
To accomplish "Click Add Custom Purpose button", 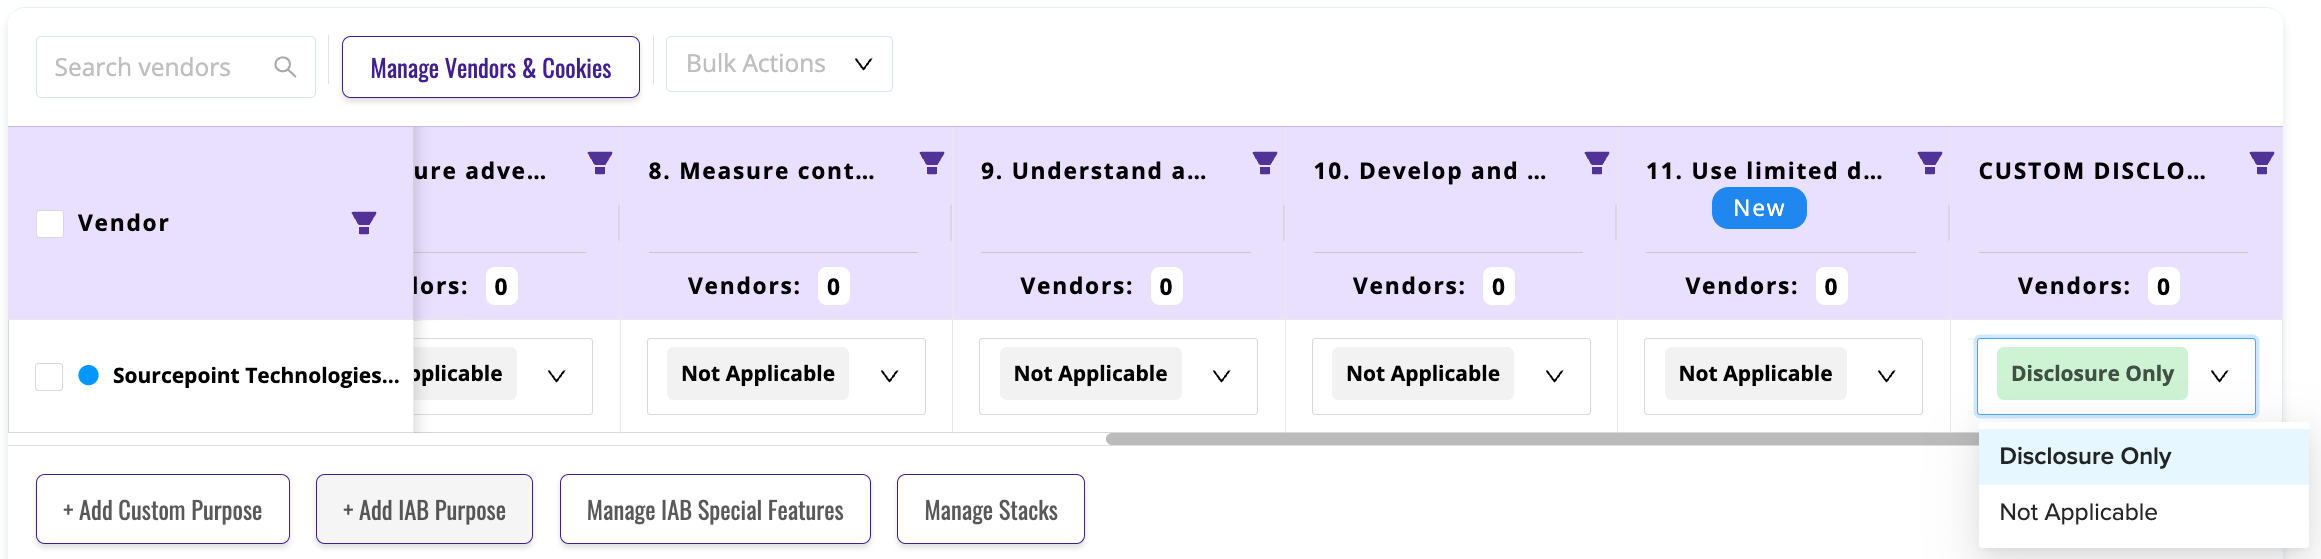I will point(163,509).
